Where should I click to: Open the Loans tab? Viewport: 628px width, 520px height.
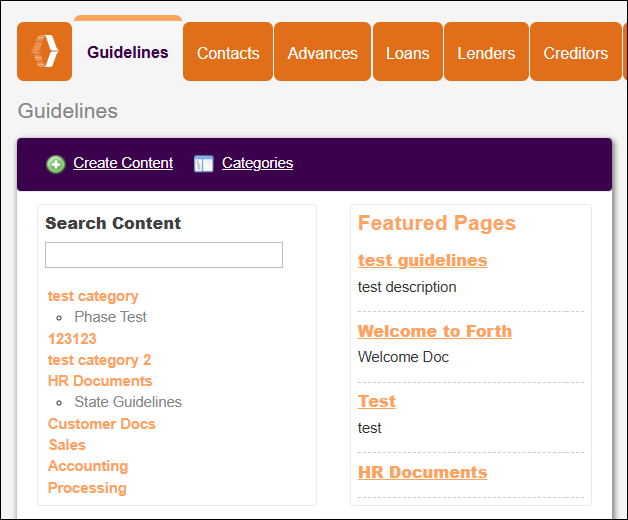(x=408, y=52)
